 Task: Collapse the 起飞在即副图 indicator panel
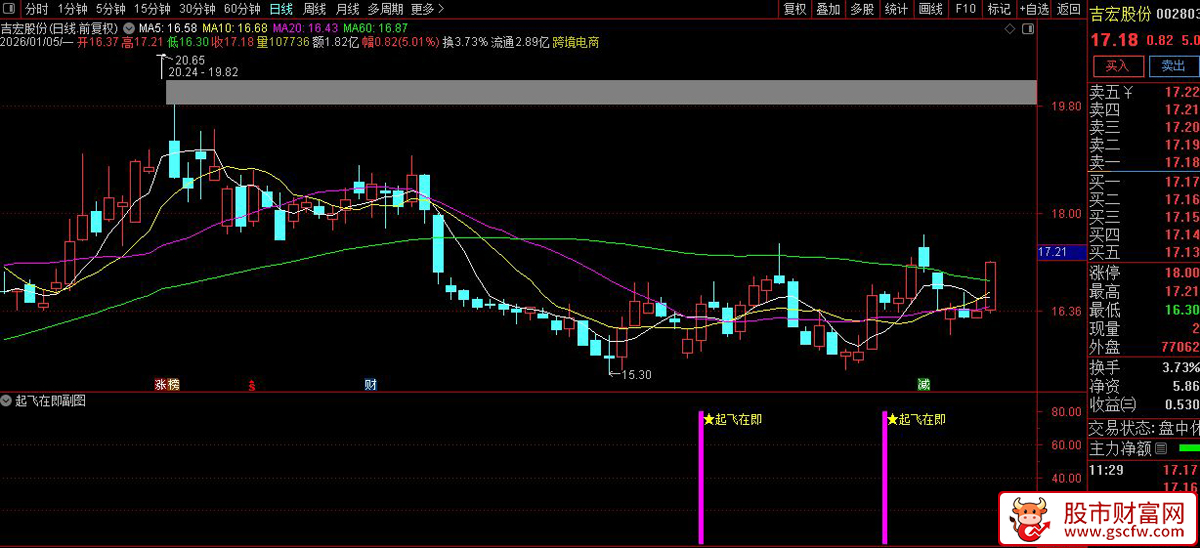click(7, 401)
